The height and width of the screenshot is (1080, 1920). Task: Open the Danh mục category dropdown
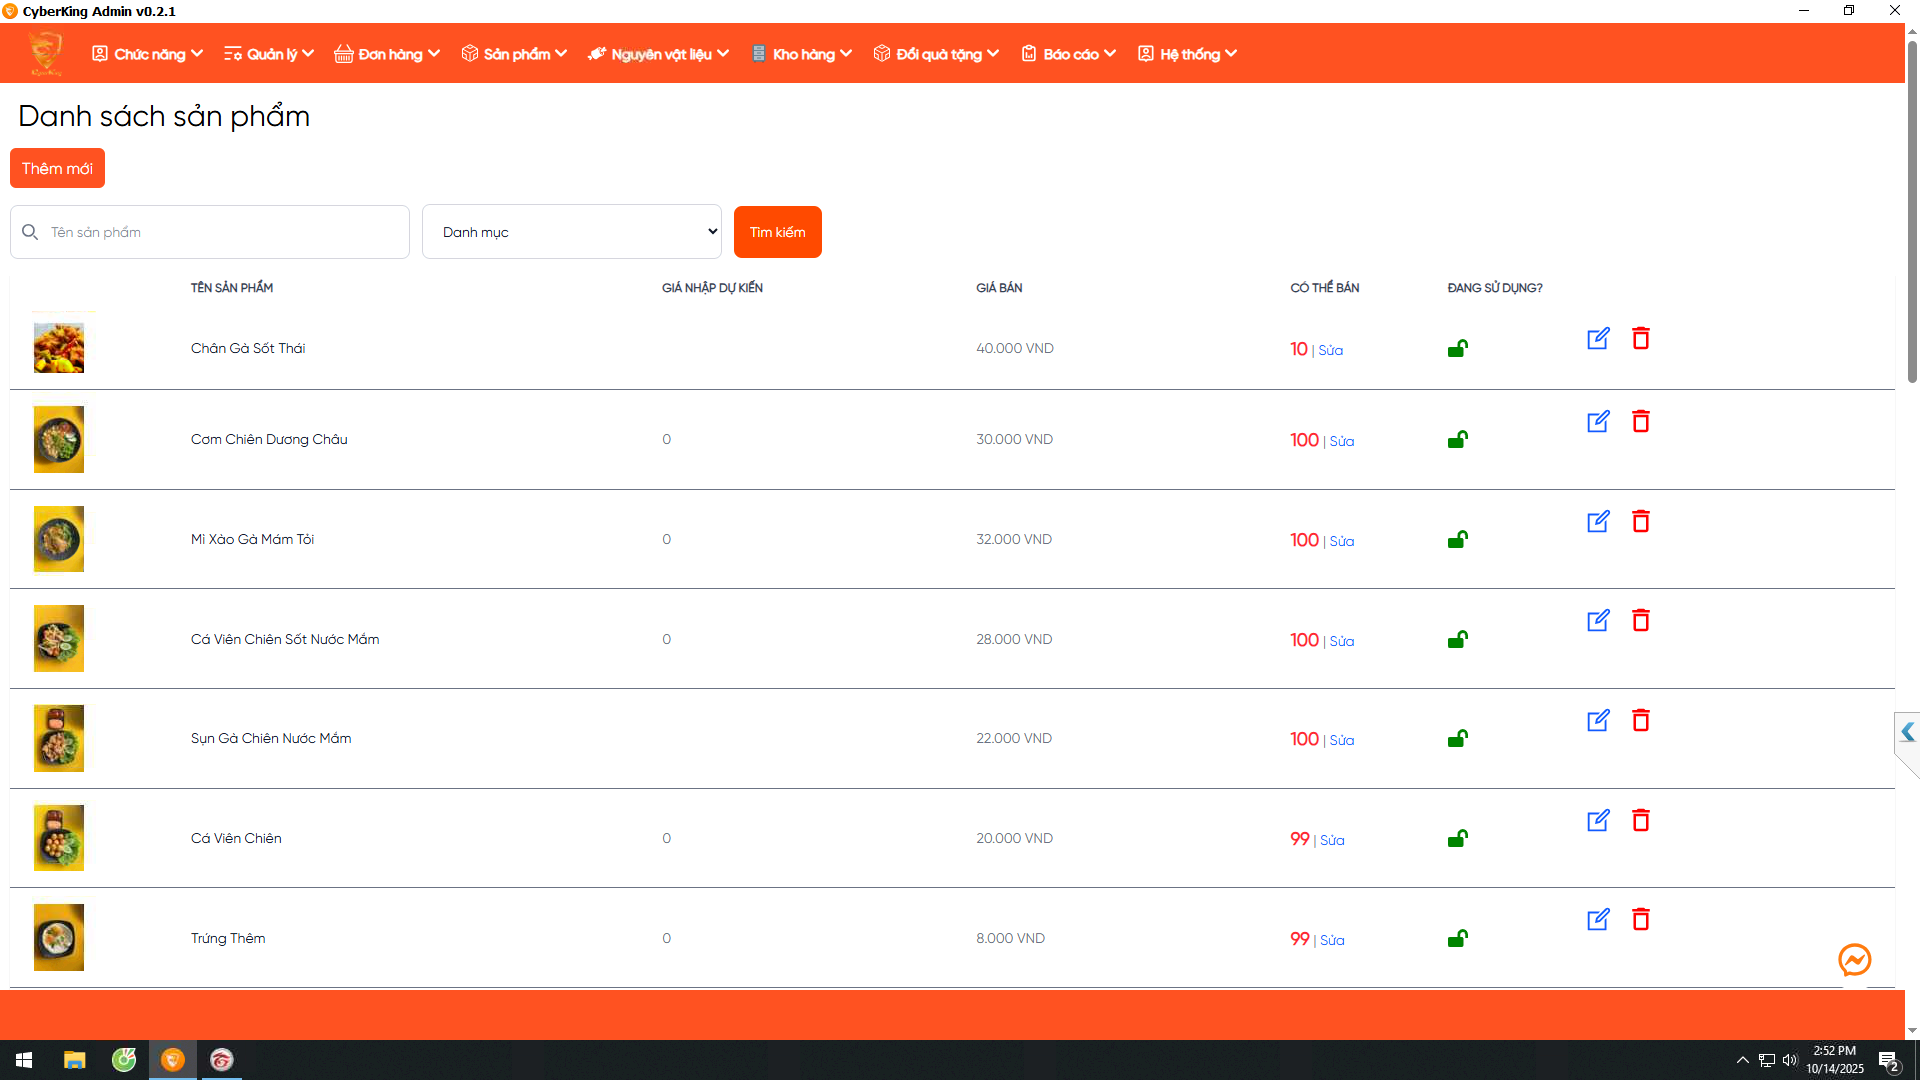[571, 232]
